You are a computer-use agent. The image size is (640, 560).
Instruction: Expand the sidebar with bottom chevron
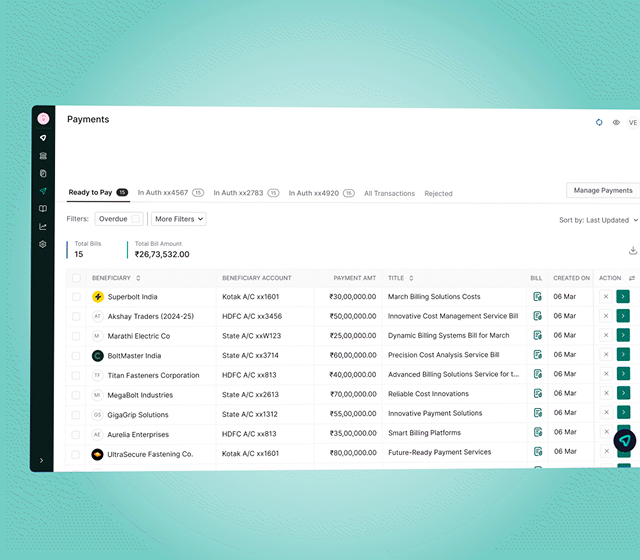42,460
